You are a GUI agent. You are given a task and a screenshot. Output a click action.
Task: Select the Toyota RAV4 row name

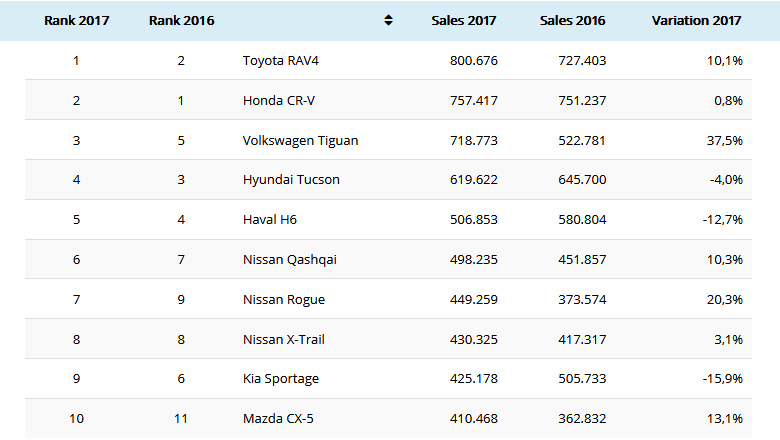[x=281, y=61]
